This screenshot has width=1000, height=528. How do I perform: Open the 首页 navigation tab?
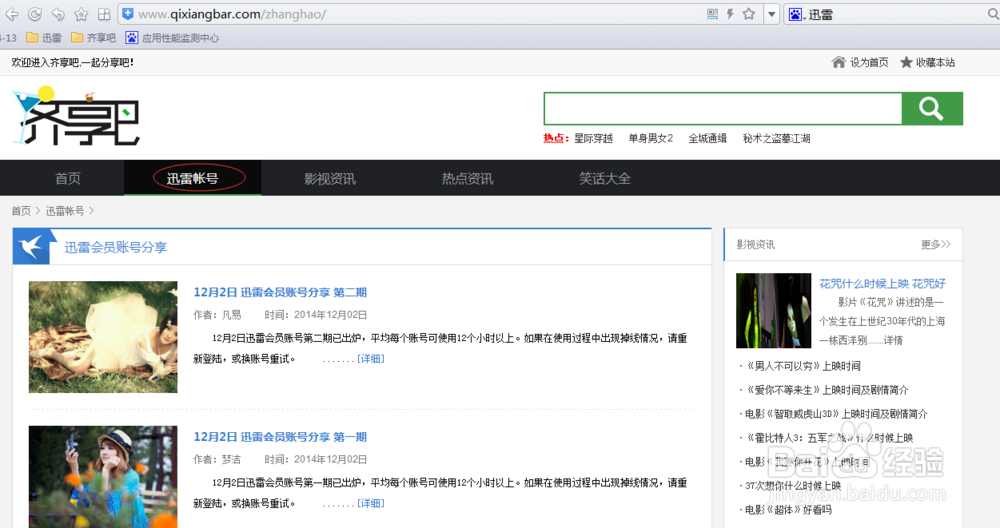tap(68, 179)
